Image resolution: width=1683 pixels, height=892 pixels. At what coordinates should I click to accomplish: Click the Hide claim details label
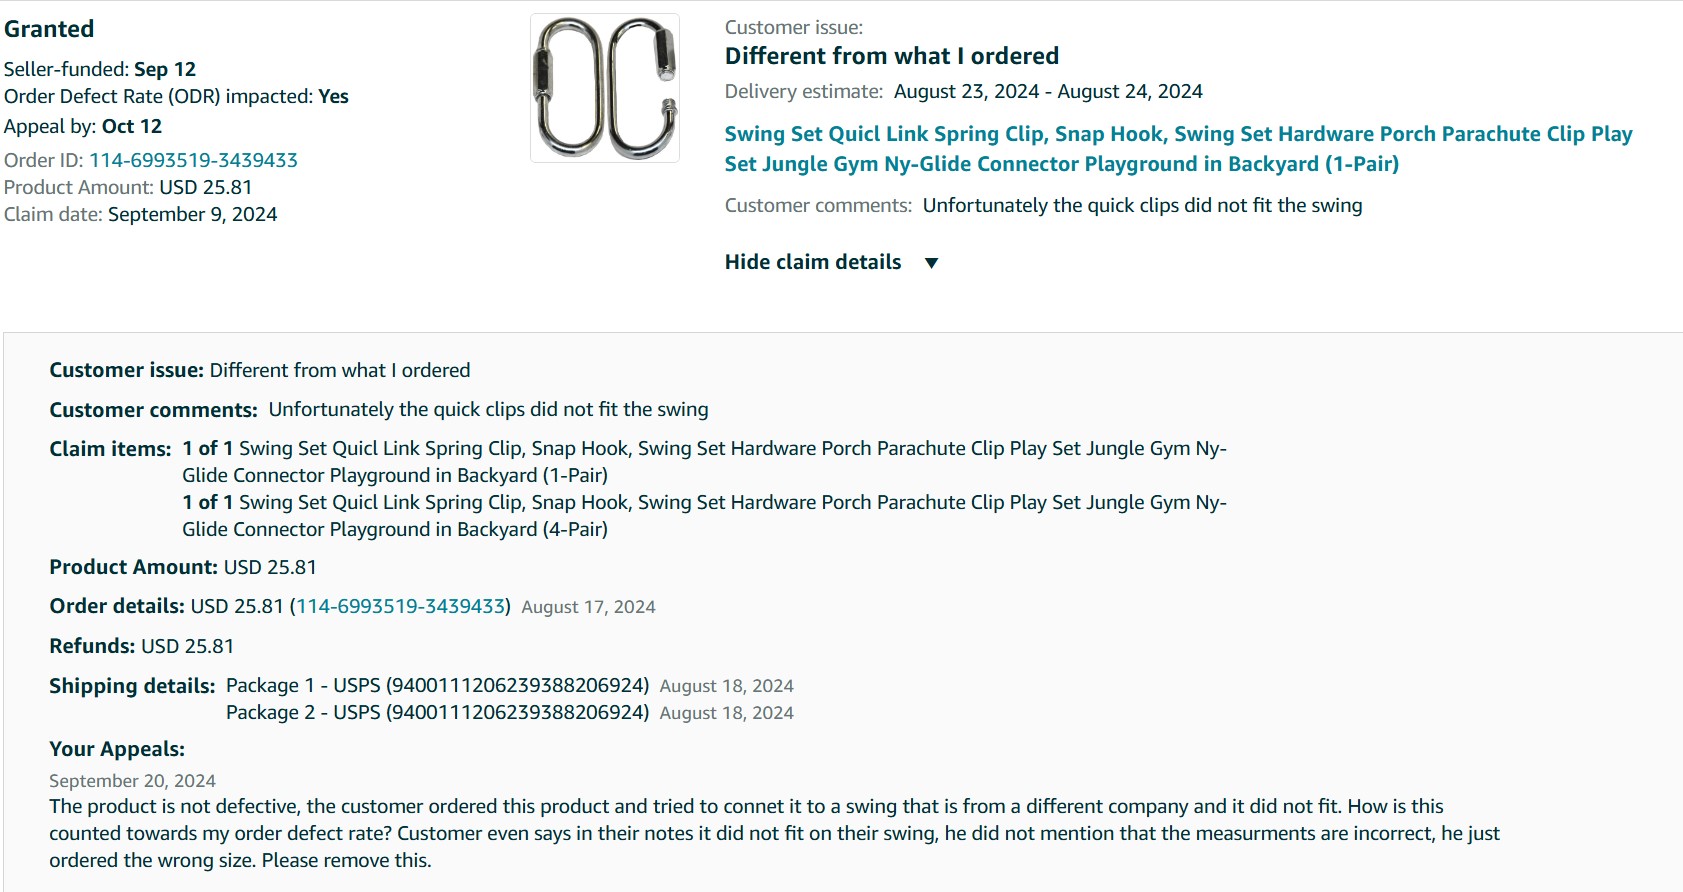click(813, 262)
